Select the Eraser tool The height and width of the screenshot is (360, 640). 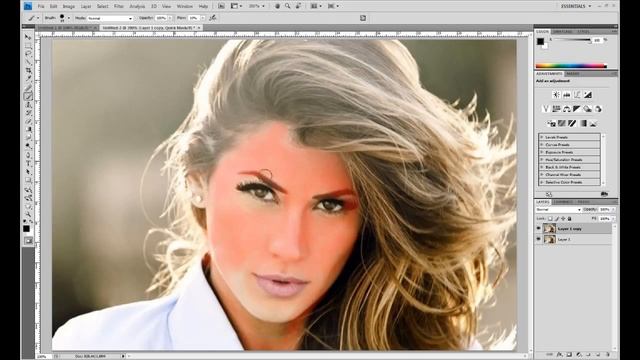coord(28,121)
